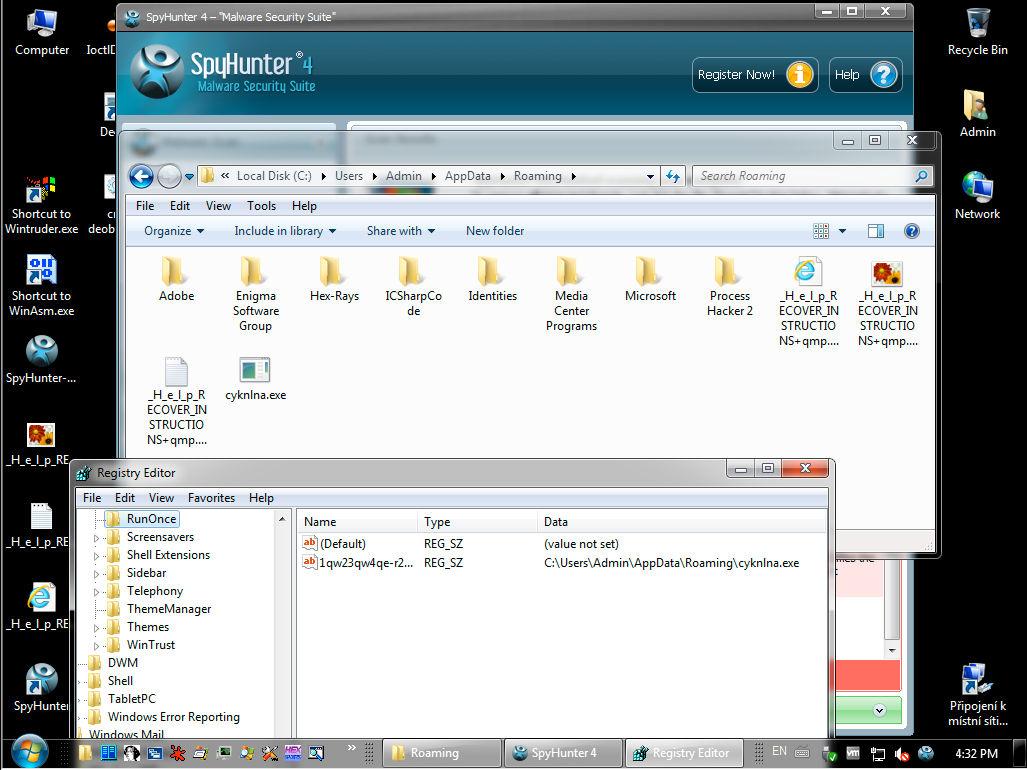Open the Identities folder
This screenshot has width=1027, height=770.
click(493, 280)
